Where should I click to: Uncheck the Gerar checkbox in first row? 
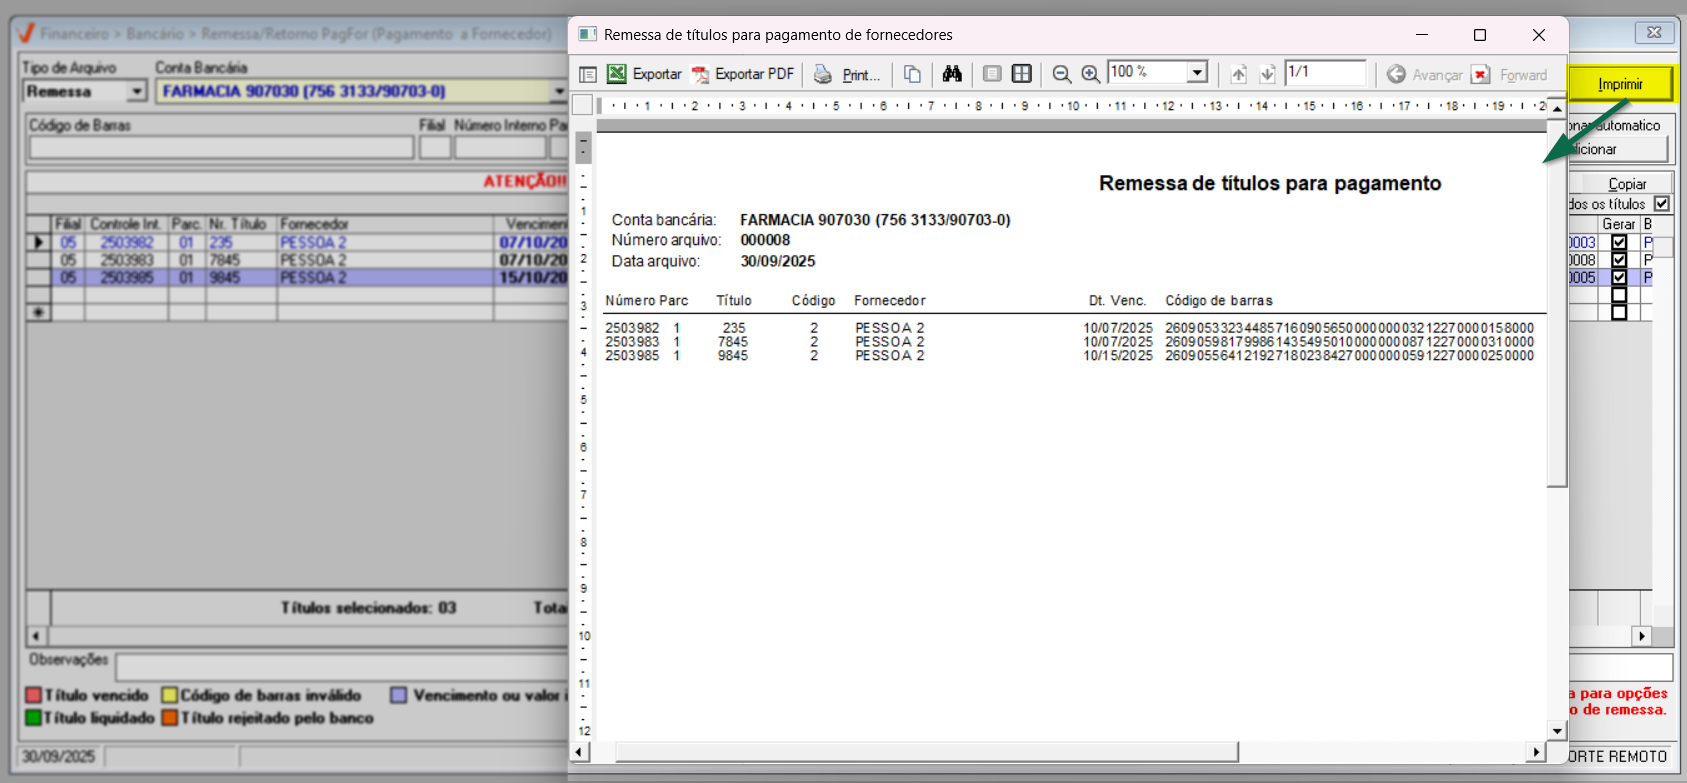coord(1619,242)
